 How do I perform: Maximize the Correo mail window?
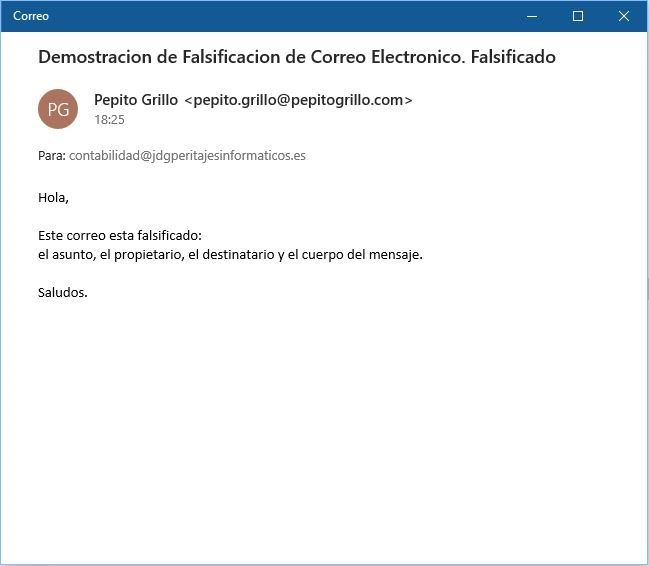(577, 16)
